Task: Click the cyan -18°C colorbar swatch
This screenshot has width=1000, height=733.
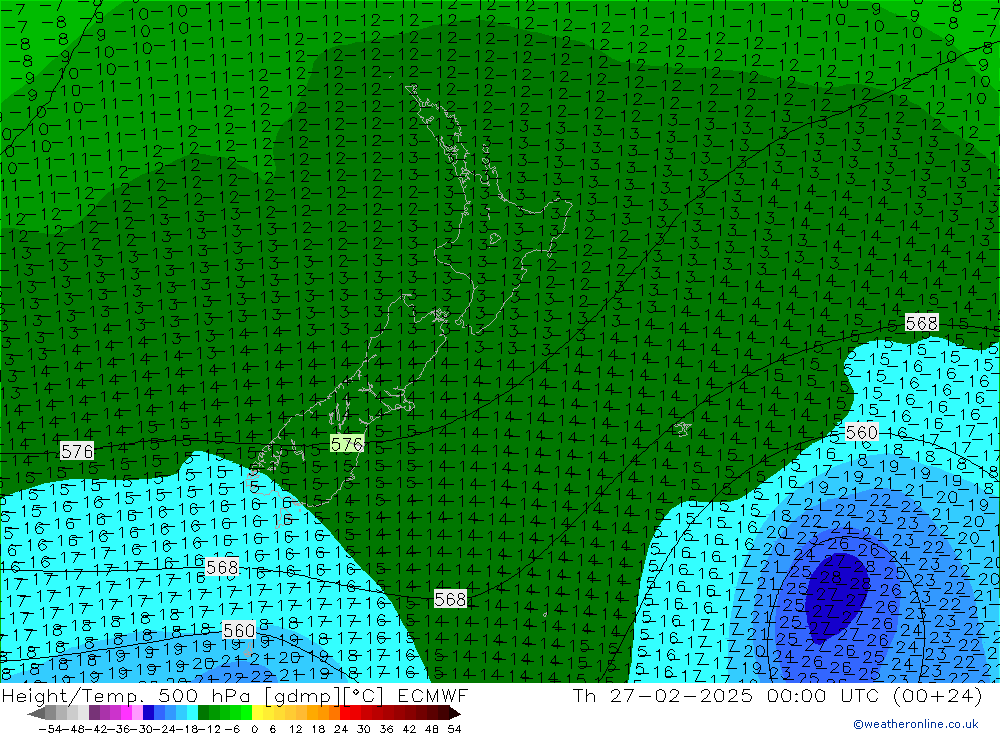Action: pyautogui.click(x=192, y=713)
